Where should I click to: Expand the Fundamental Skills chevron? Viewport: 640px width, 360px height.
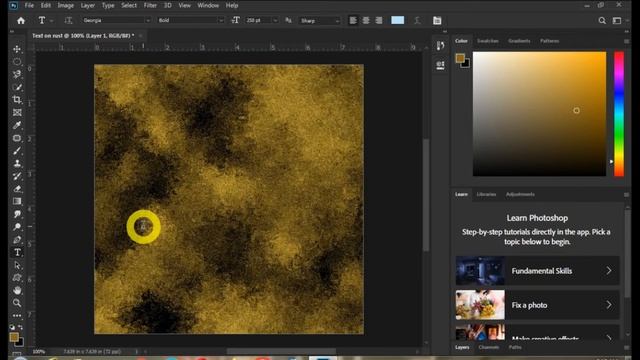609,271
